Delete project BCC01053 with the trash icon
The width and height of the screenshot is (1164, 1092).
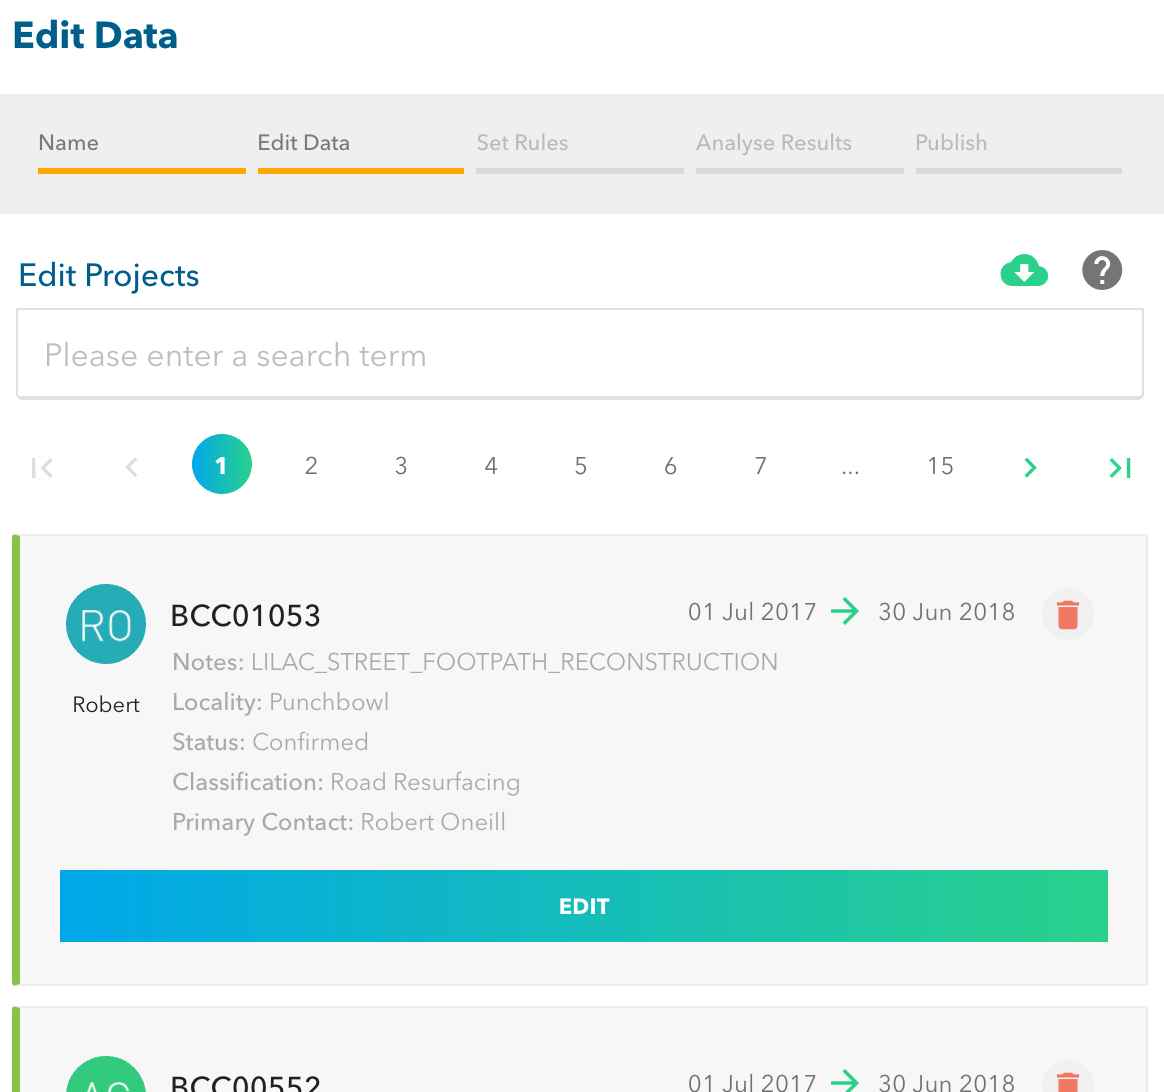[1067, 614]
